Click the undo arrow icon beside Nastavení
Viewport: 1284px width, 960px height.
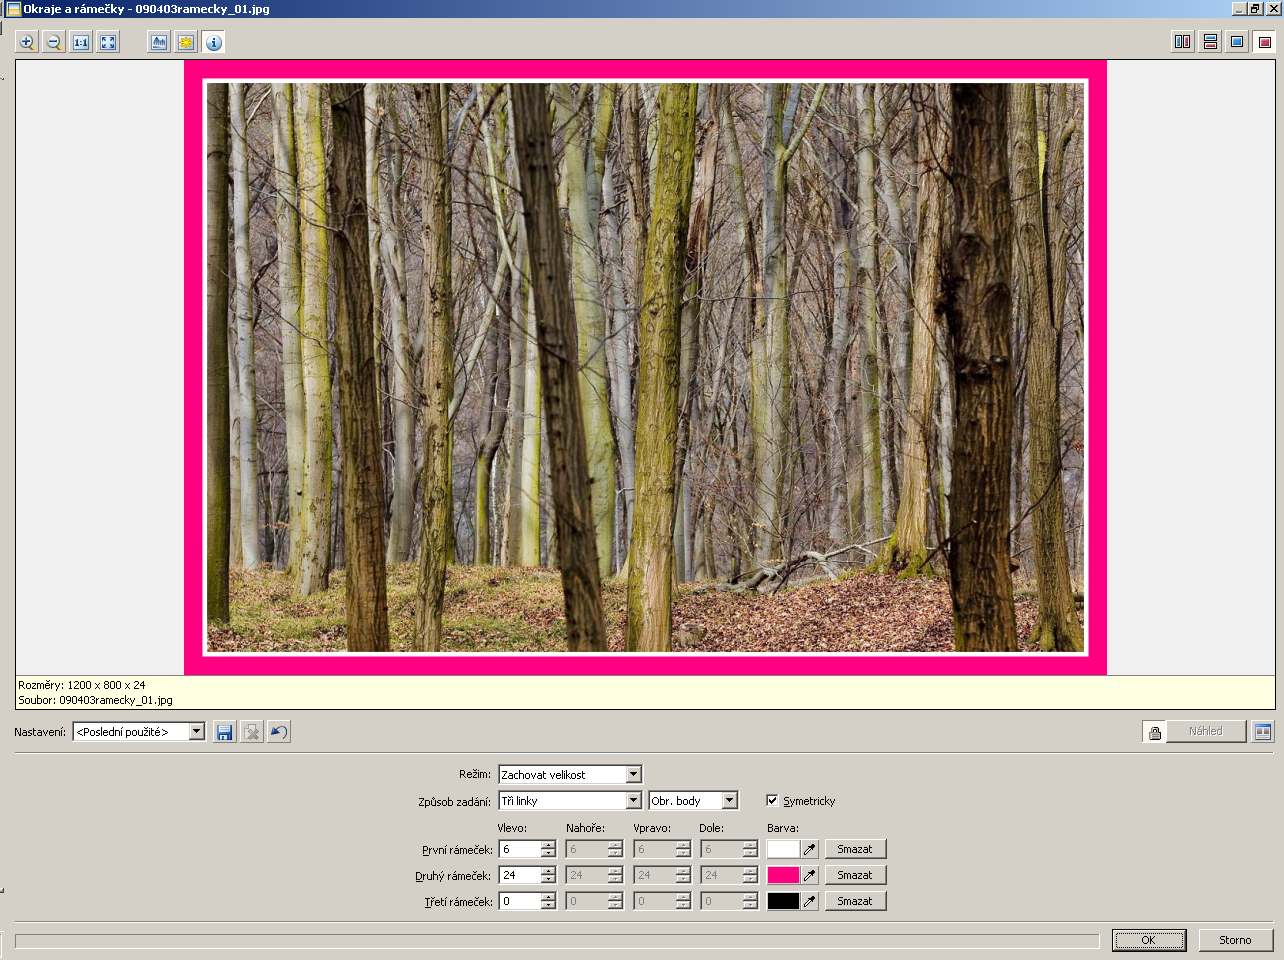click(279, 732)
